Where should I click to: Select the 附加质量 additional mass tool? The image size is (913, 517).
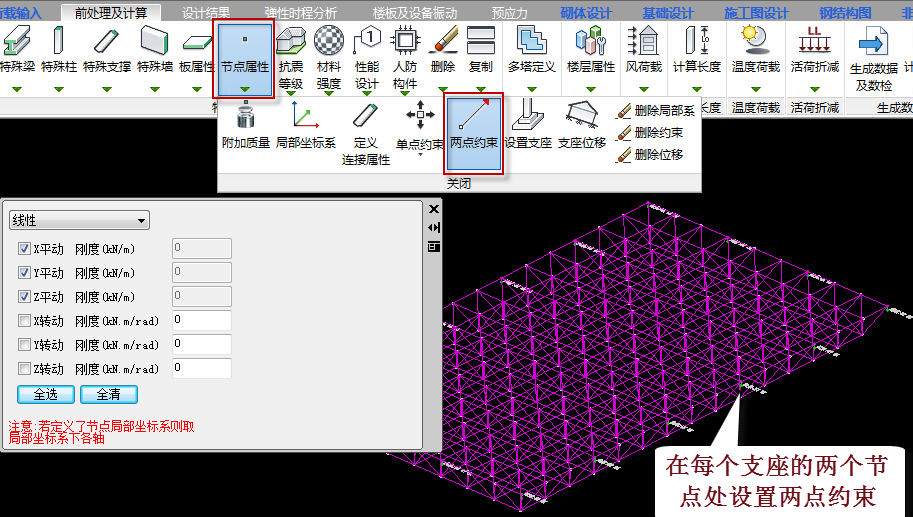(246, 125)
